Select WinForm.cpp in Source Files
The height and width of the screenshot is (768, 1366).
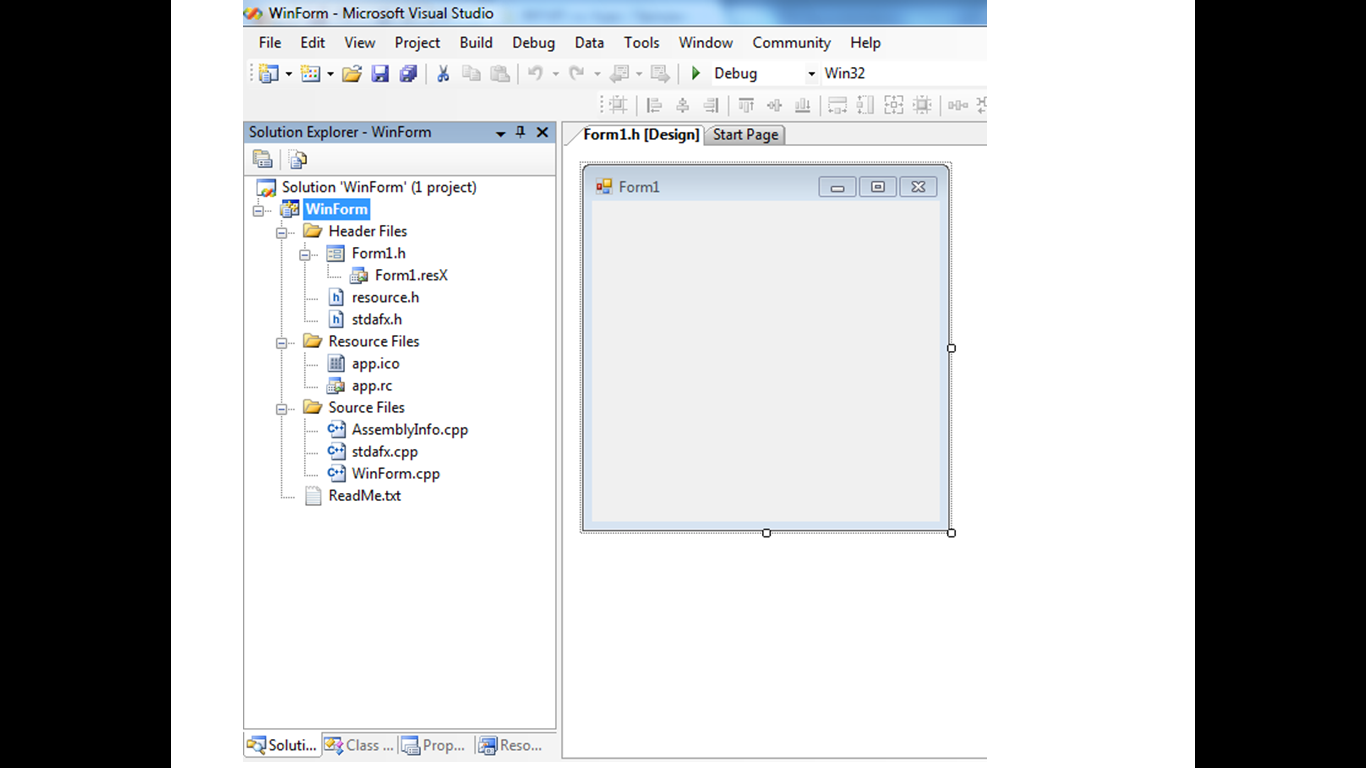click(396, 474)
